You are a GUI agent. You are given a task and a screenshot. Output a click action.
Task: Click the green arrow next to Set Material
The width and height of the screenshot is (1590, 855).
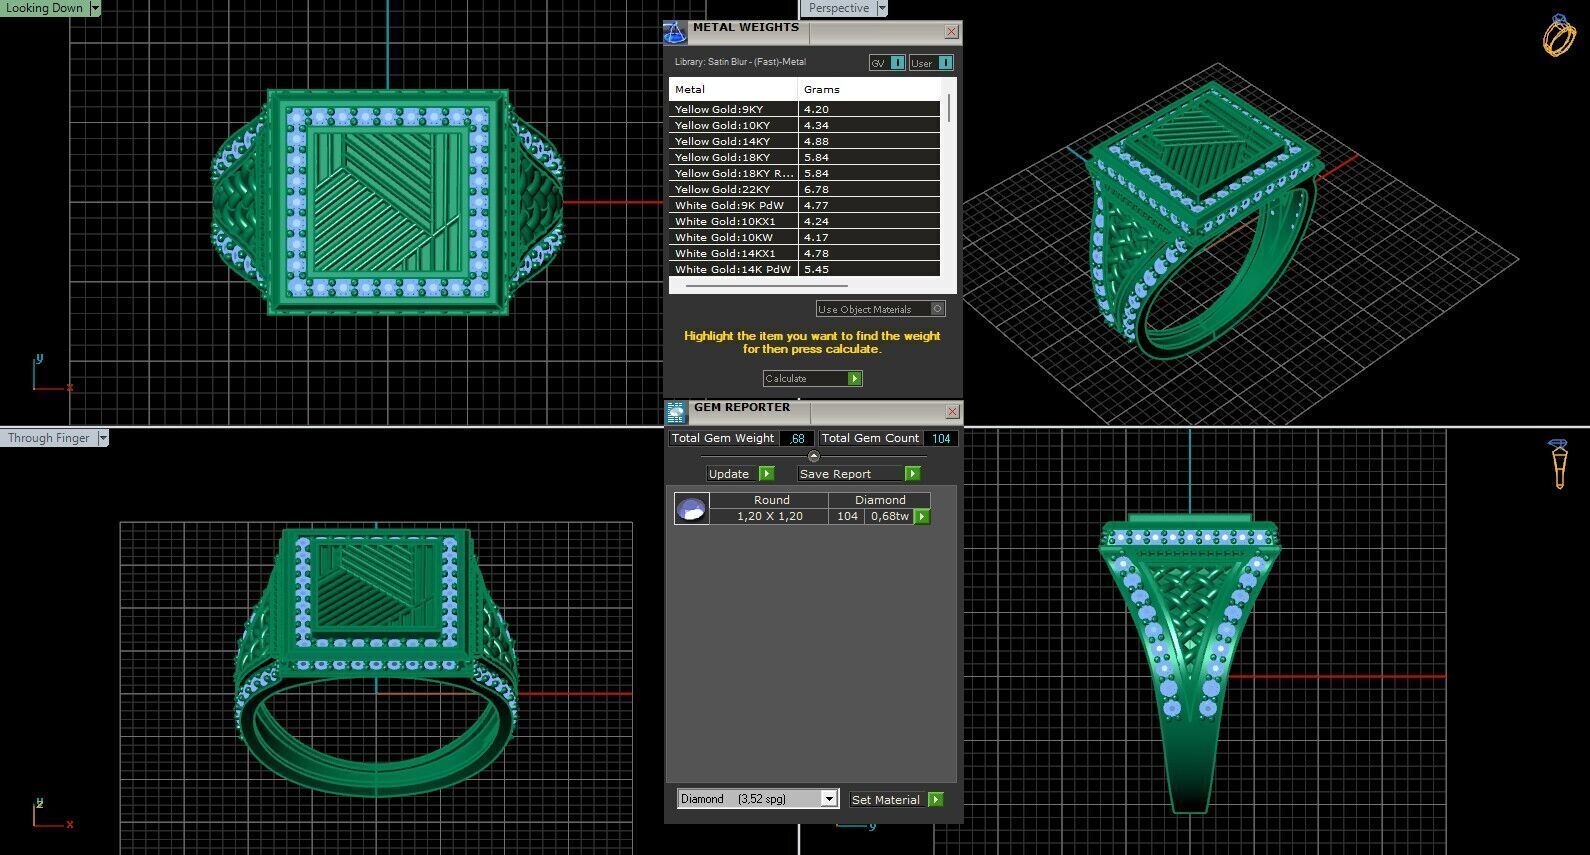pyautogui.click(x=935, y=800)
